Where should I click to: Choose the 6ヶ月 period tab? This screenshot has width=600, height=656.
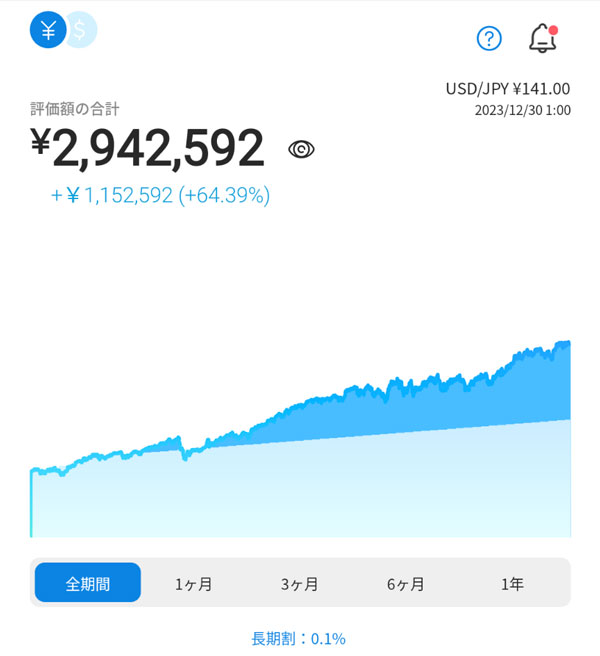[405, 583]
